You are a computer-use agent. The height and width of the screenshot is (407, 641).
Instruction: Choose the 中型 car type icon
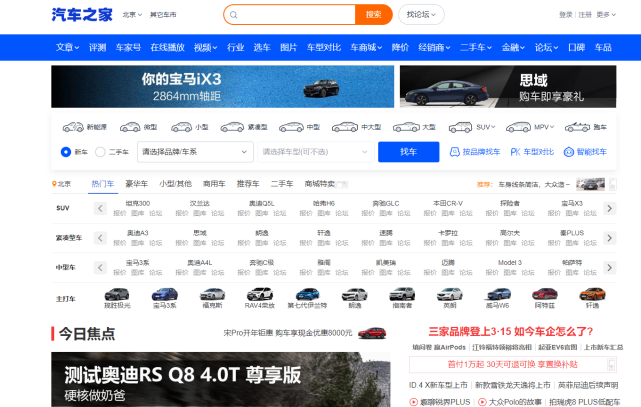tap(291, 127)
